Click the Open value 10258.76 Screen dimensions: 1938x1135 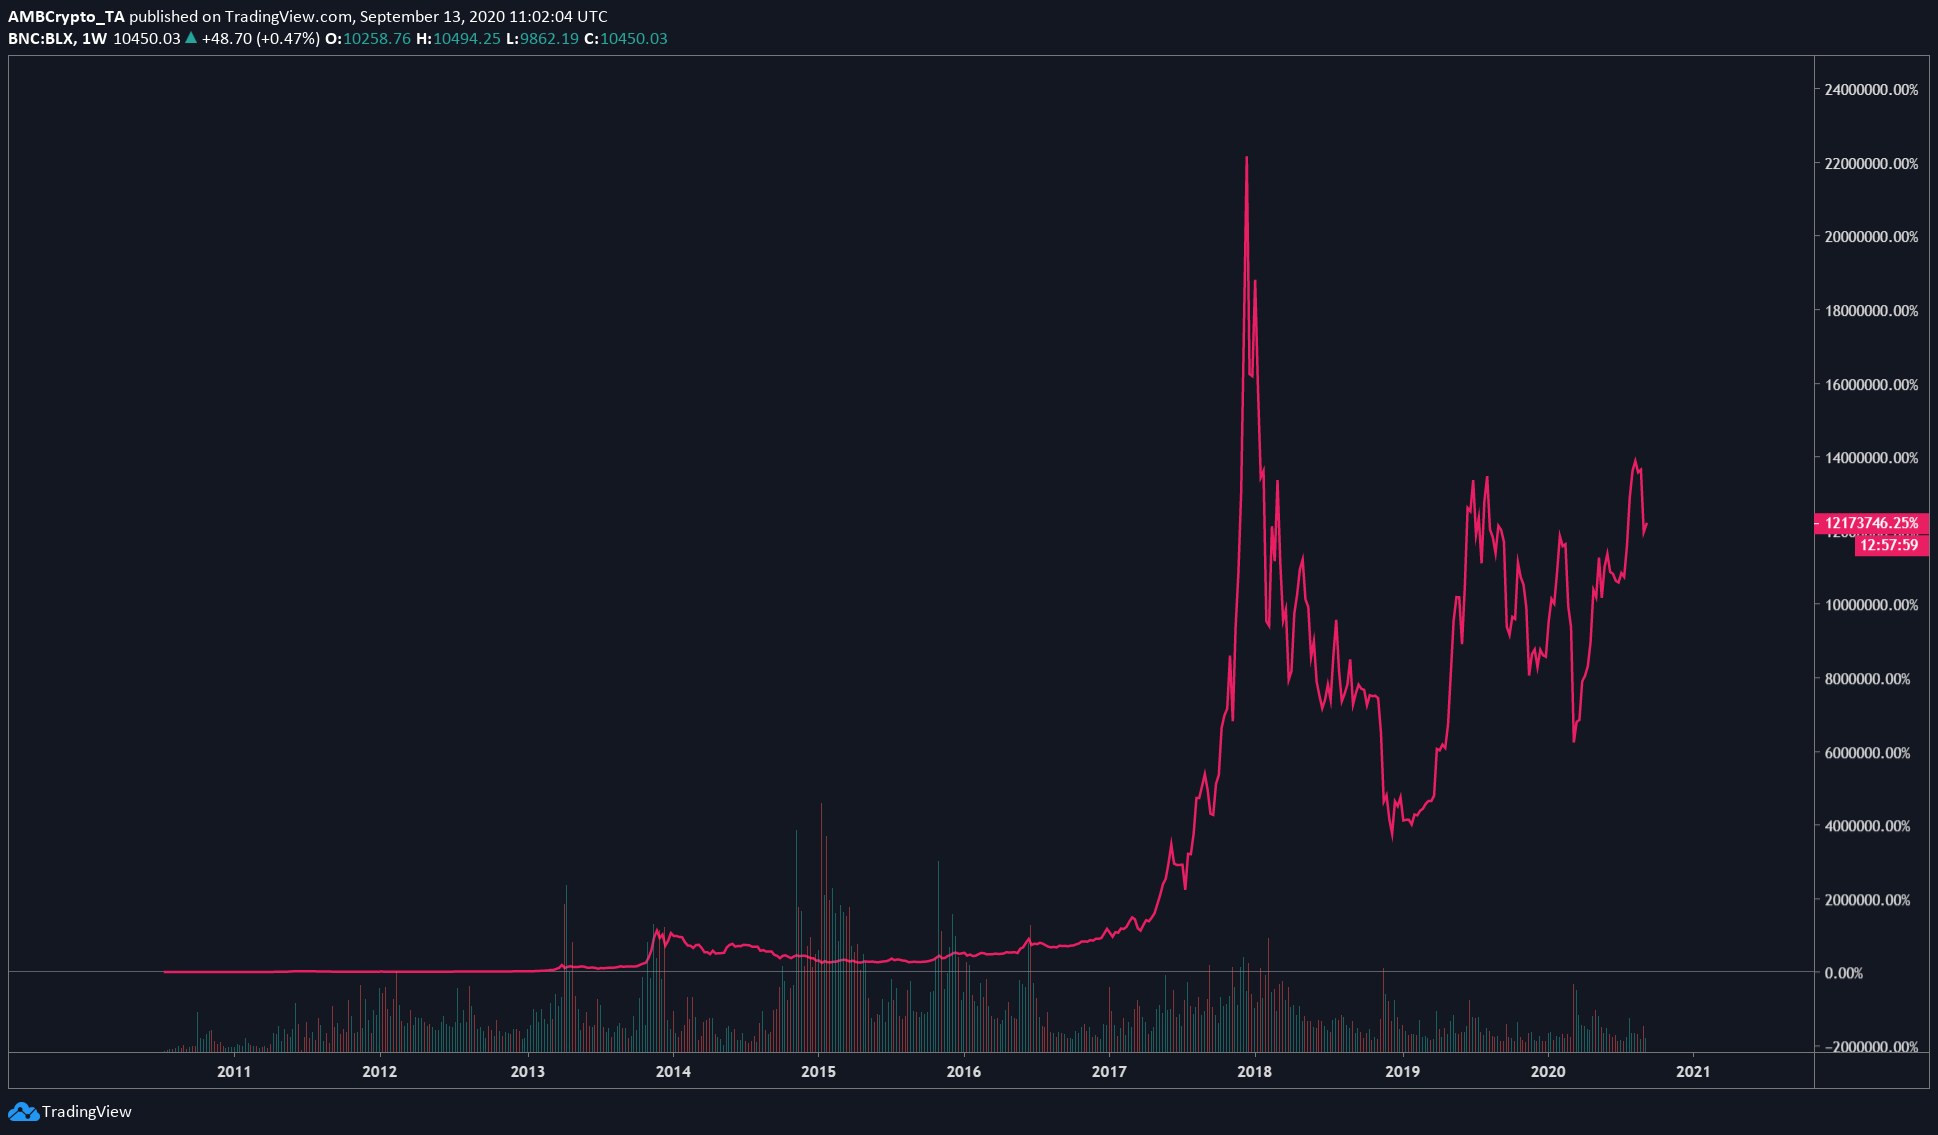376,39
